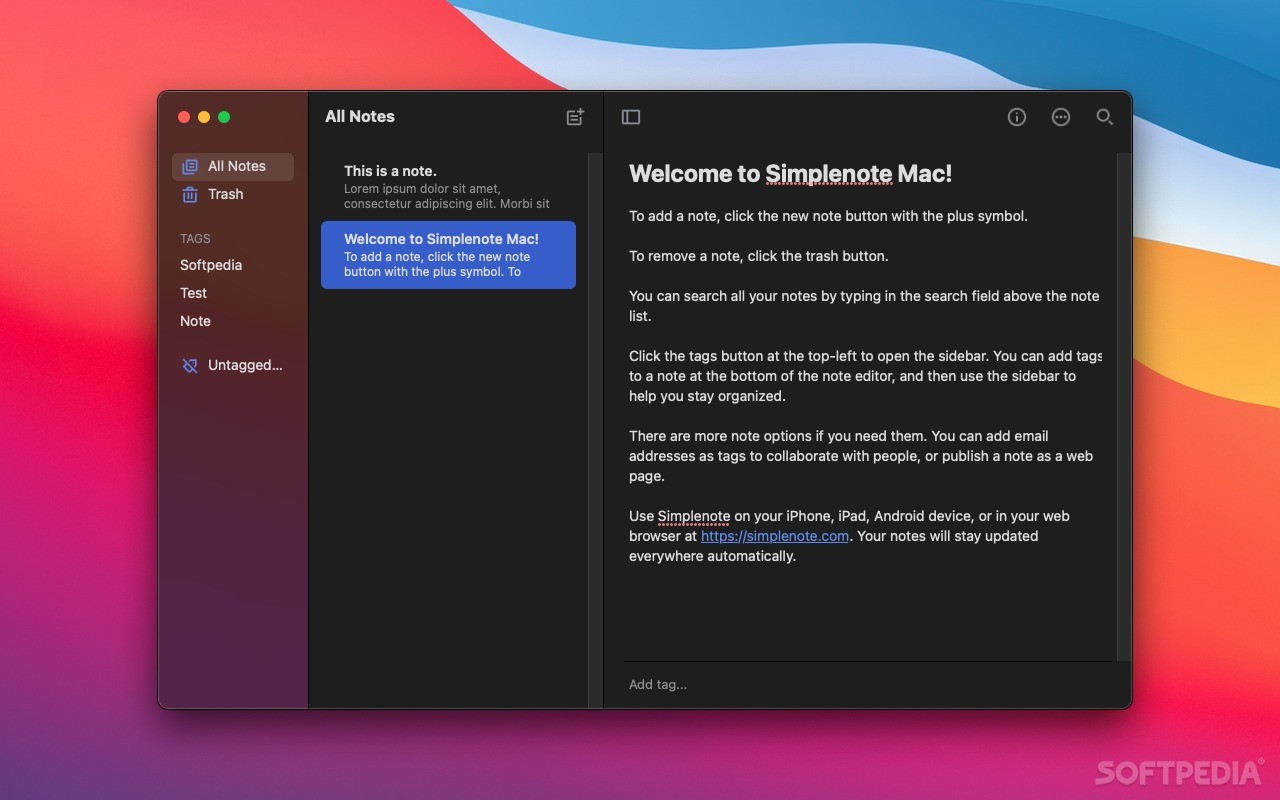The height and width of the screenshot is (800, 1280).
Task: Toggle the sidebar panel icon
Action: coord(631,117)
